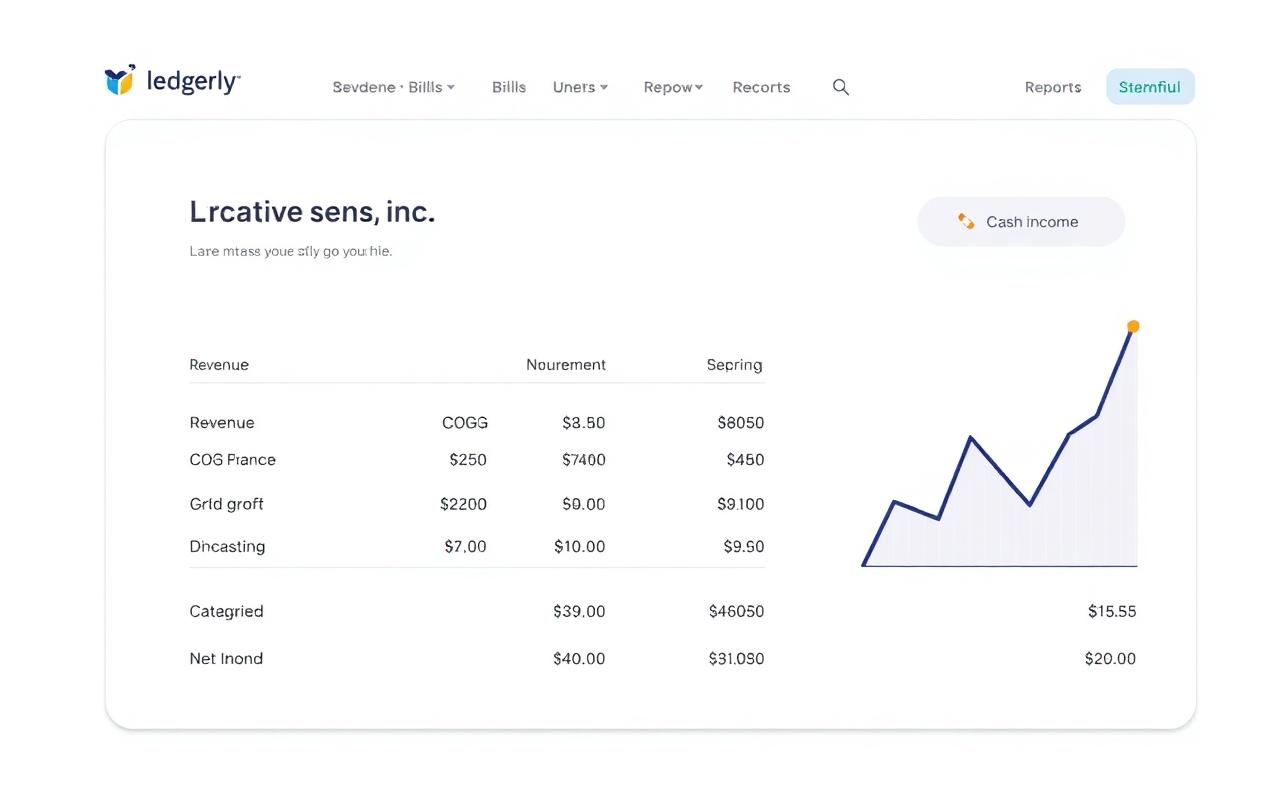1280x800 pixels.
Task: Click the Nourement column header
Action: tap(566, 364)
